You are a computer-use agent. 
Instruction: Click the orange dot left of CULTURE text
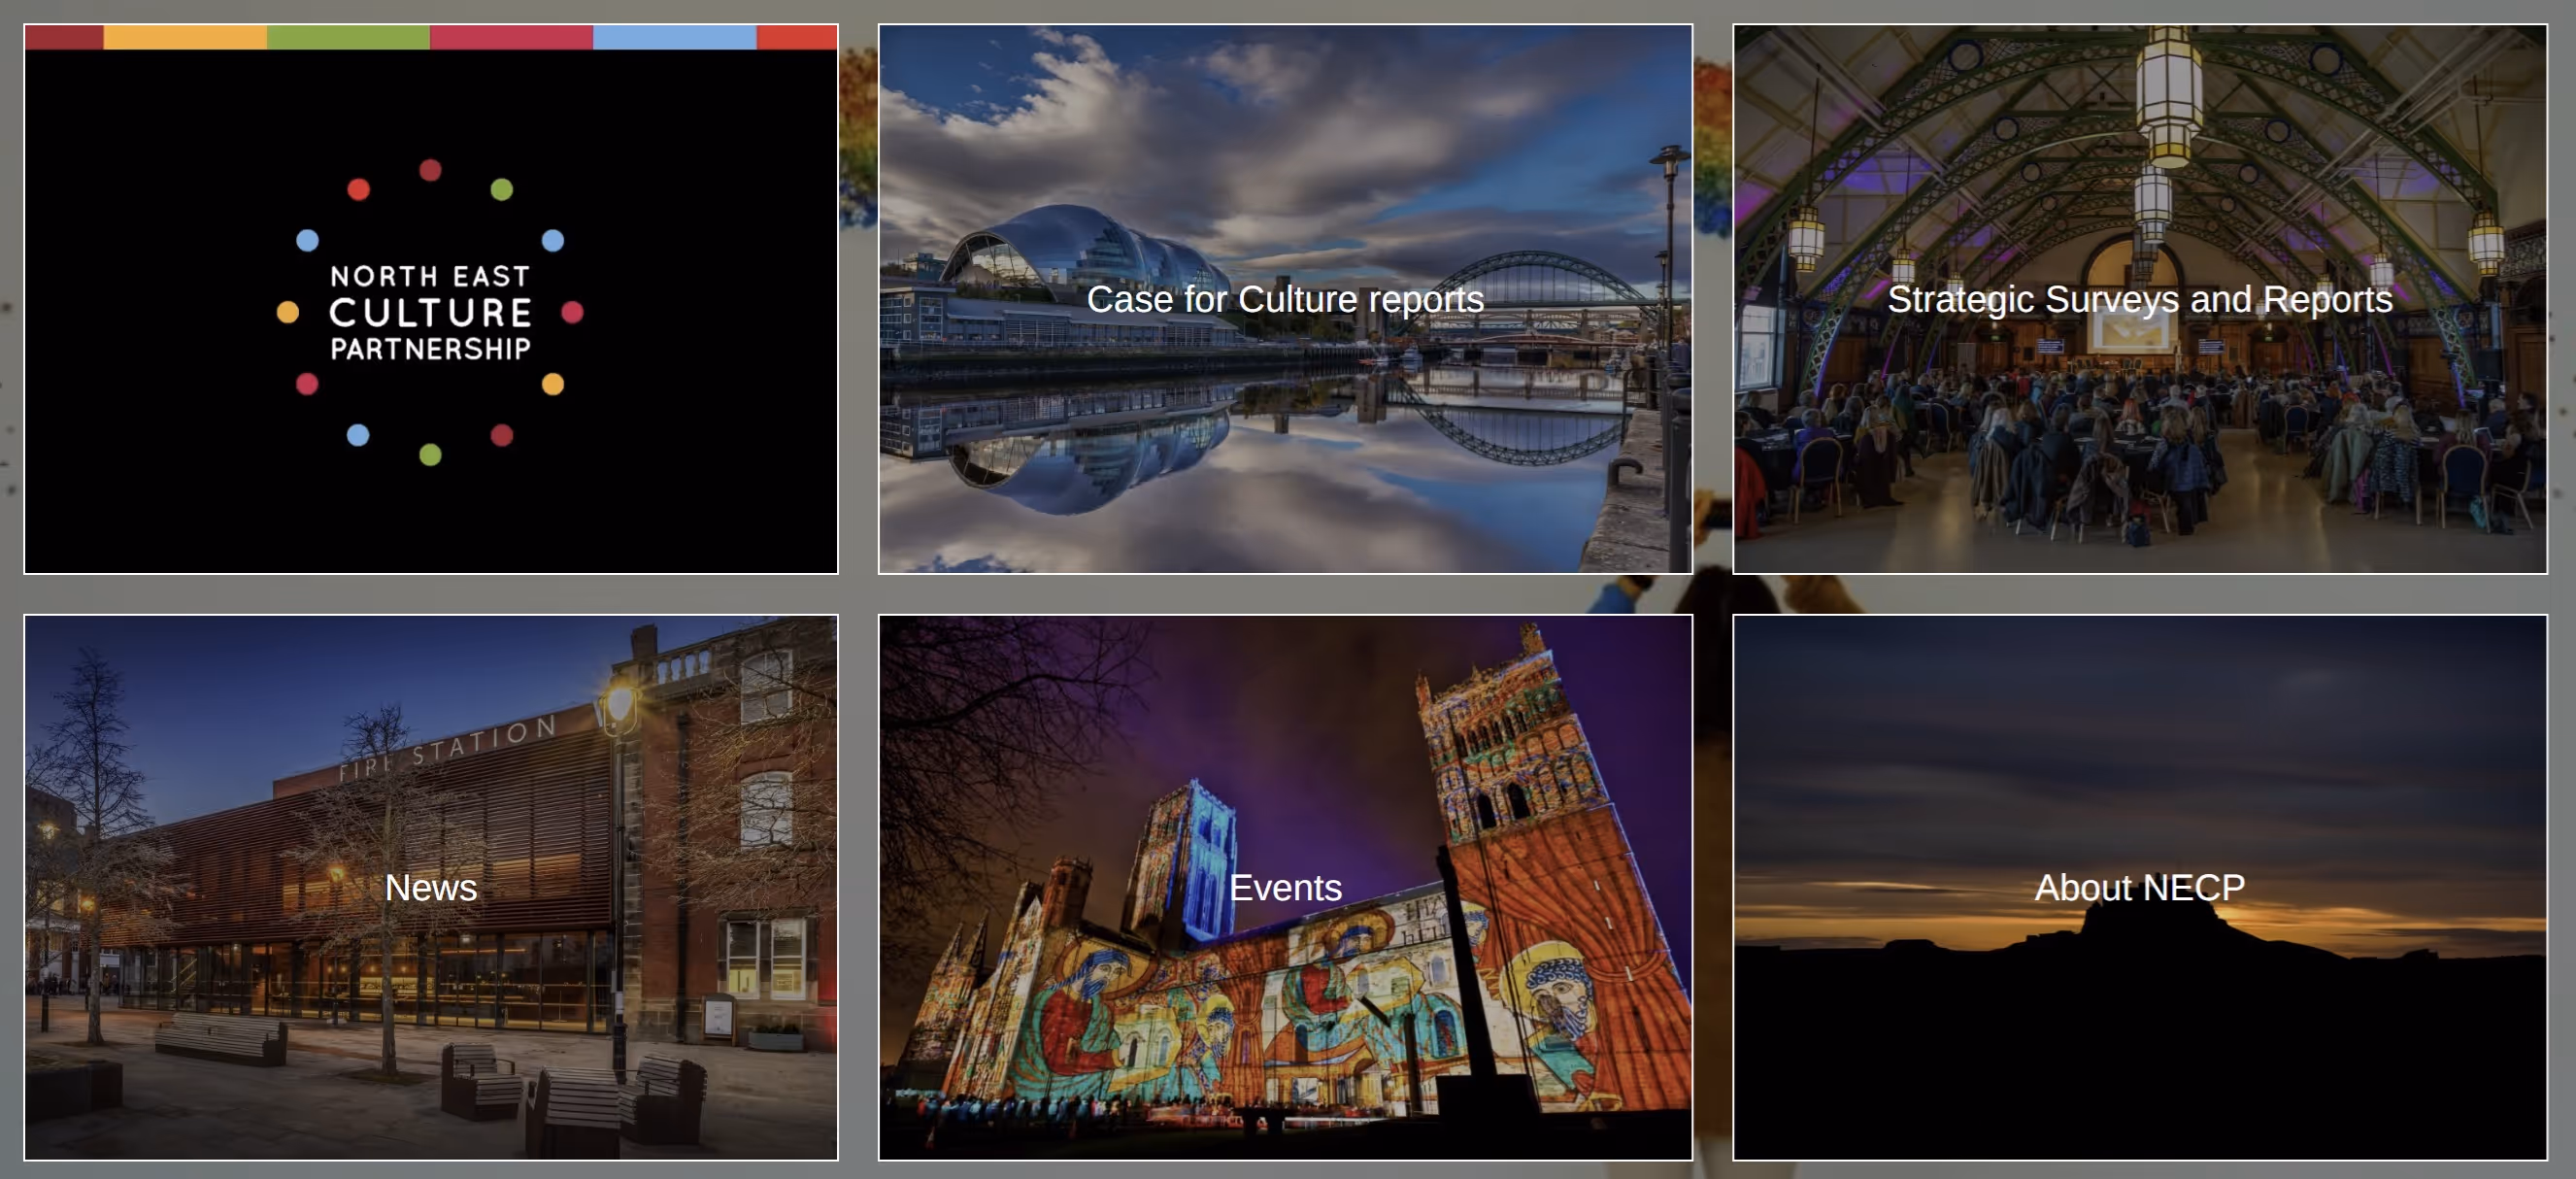point(287,312)
